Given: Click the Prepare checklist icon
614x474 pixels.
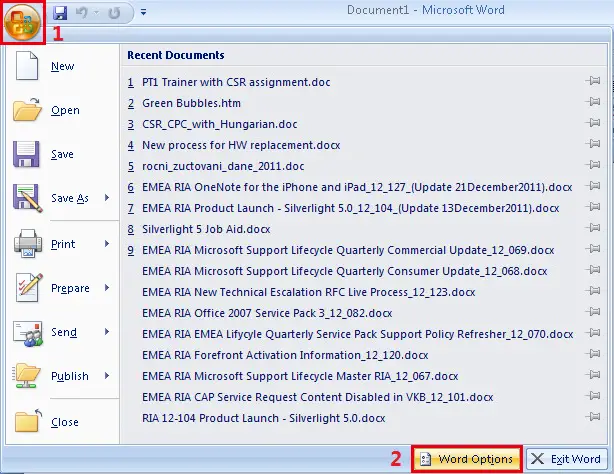Looking at the screenshot, I should coord(29,288).
